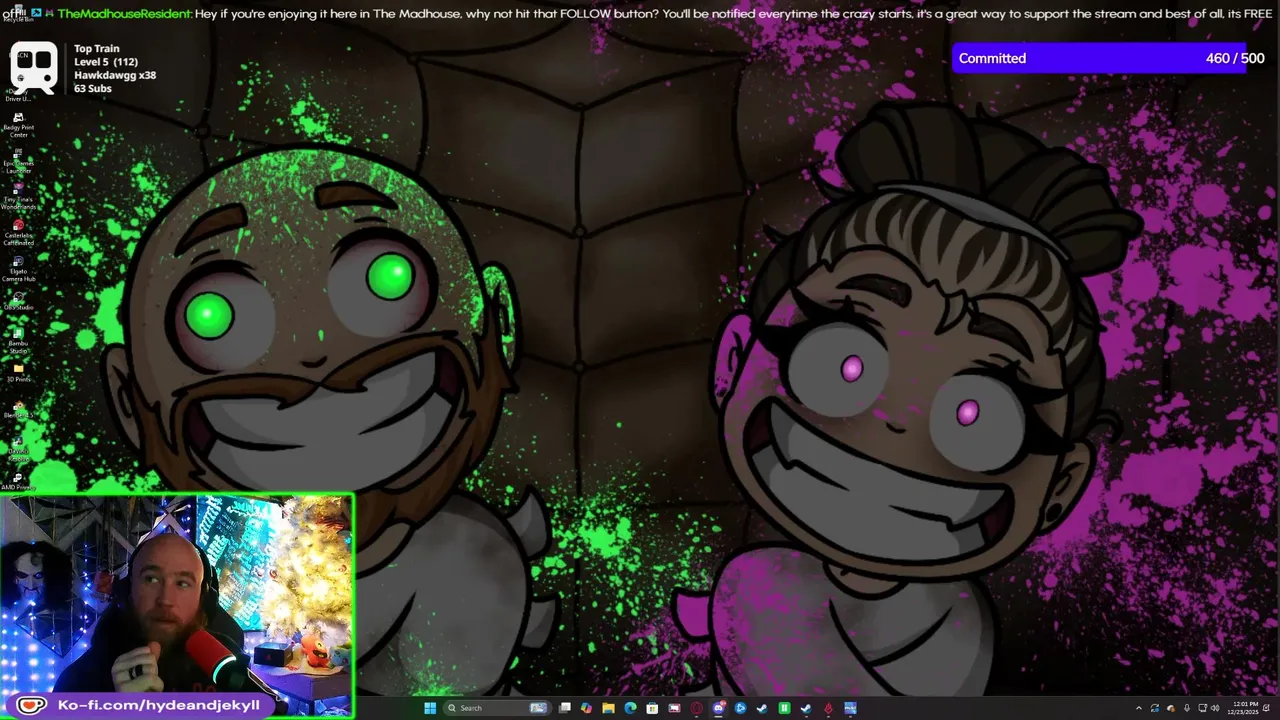The width and height of the screenshot is (1280, 720).
Task: Open the Windows Start menu
Action: (x=430, y=708)
